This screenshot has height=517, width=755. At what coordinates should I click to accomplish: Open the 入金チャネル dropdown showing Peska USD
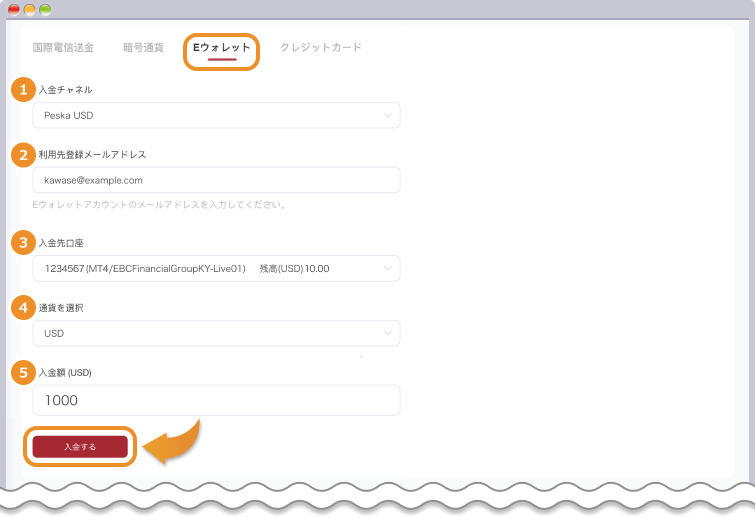click(216, 116)
